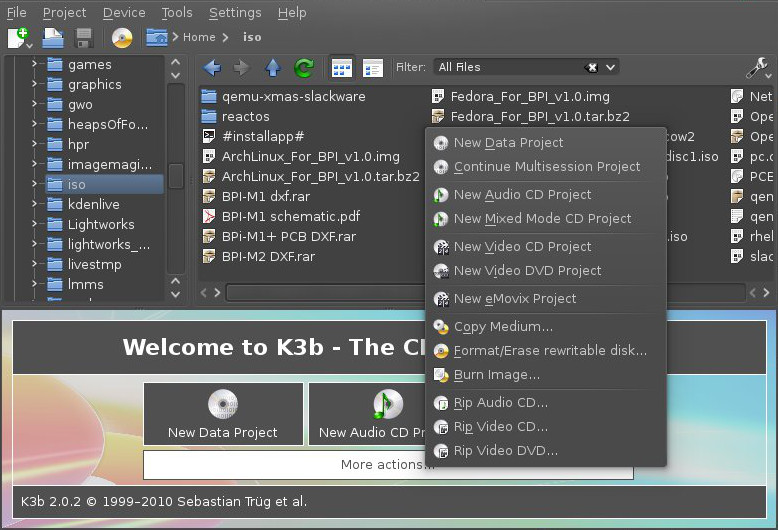
Task: Click the back navigation arrow
Action: pos(212,68)
